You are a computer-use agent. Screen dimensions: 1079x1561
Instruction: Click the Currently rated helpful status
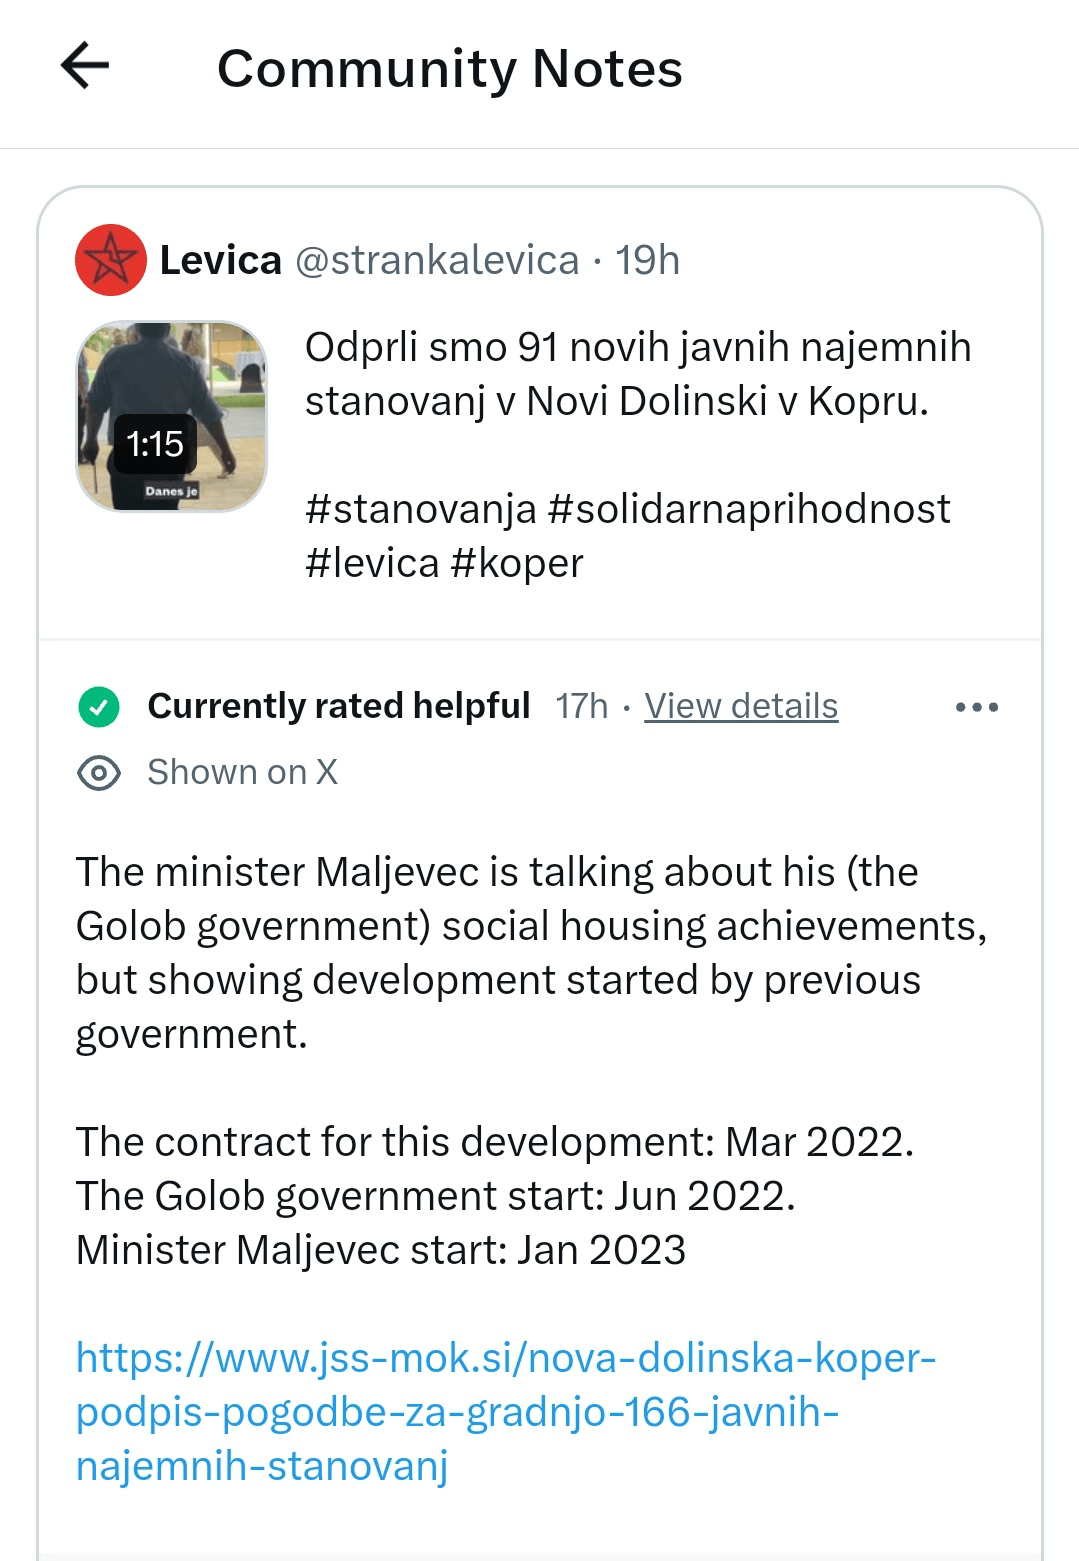point(338,706)
